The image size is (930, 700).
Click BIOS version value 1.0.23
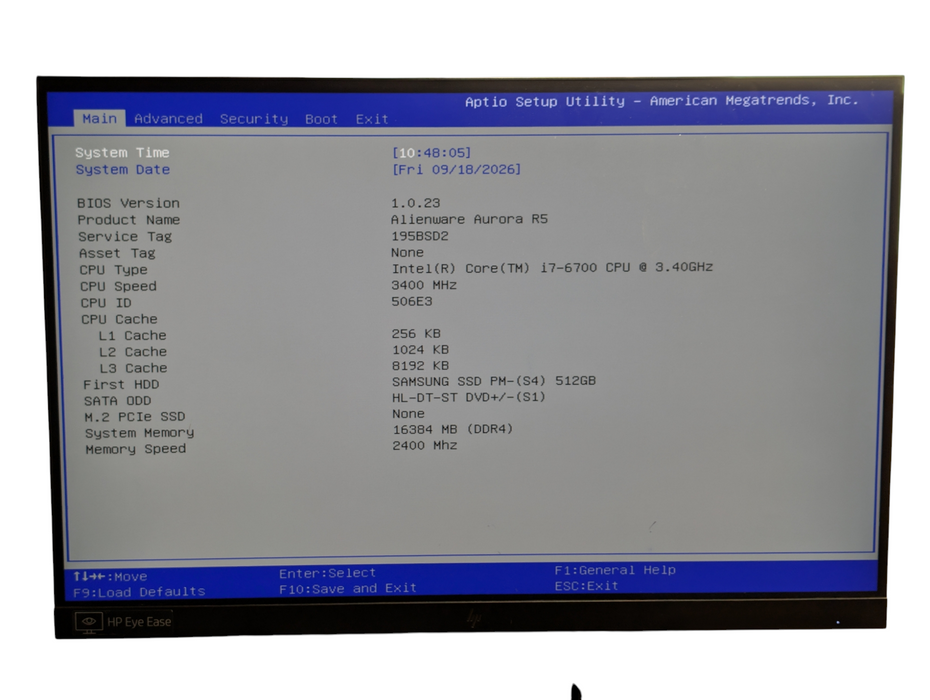[x=416, y=203]
